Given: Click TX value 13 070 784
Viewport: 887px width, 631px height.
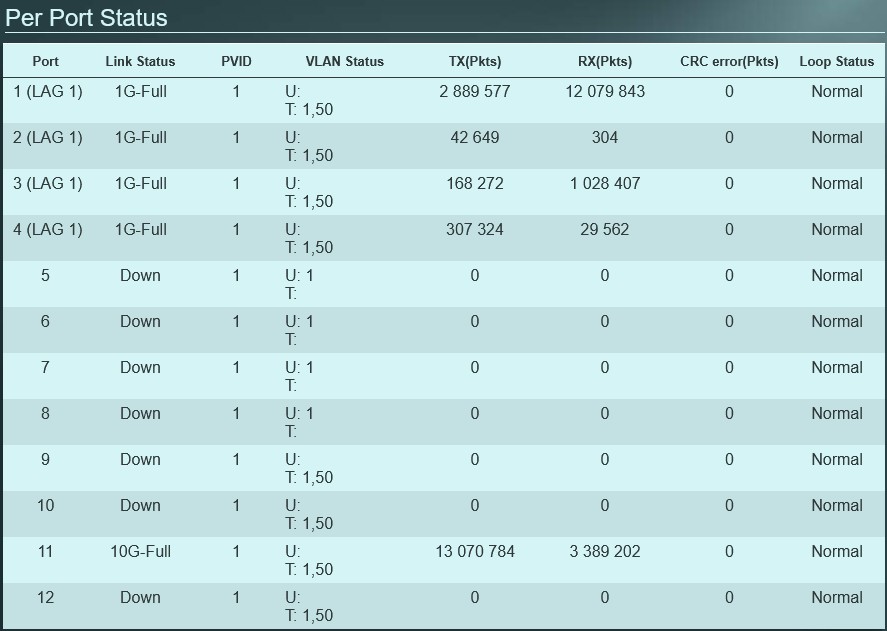Looking at the screenshot, I should coord(475,552).
